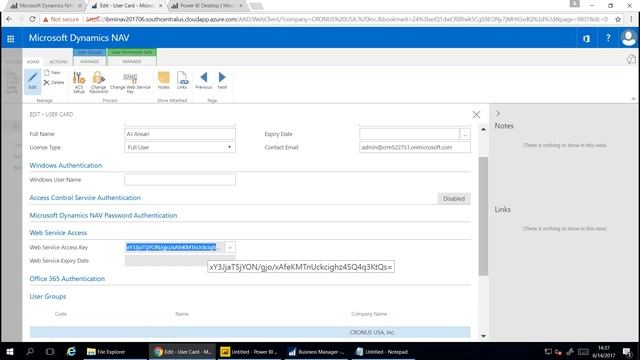Image resolution: width=640 pixels, height=360 pixels.
Task: Open User Permission Sets MANAGE tab
Action: 132,61
